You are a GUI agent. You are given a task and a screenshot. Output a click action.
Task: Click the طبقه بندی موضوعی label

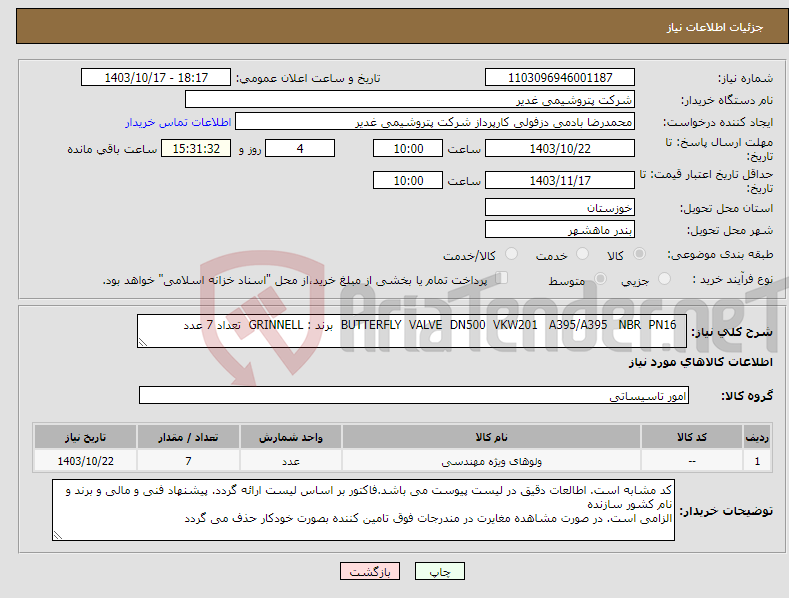[x=720, y=254]
